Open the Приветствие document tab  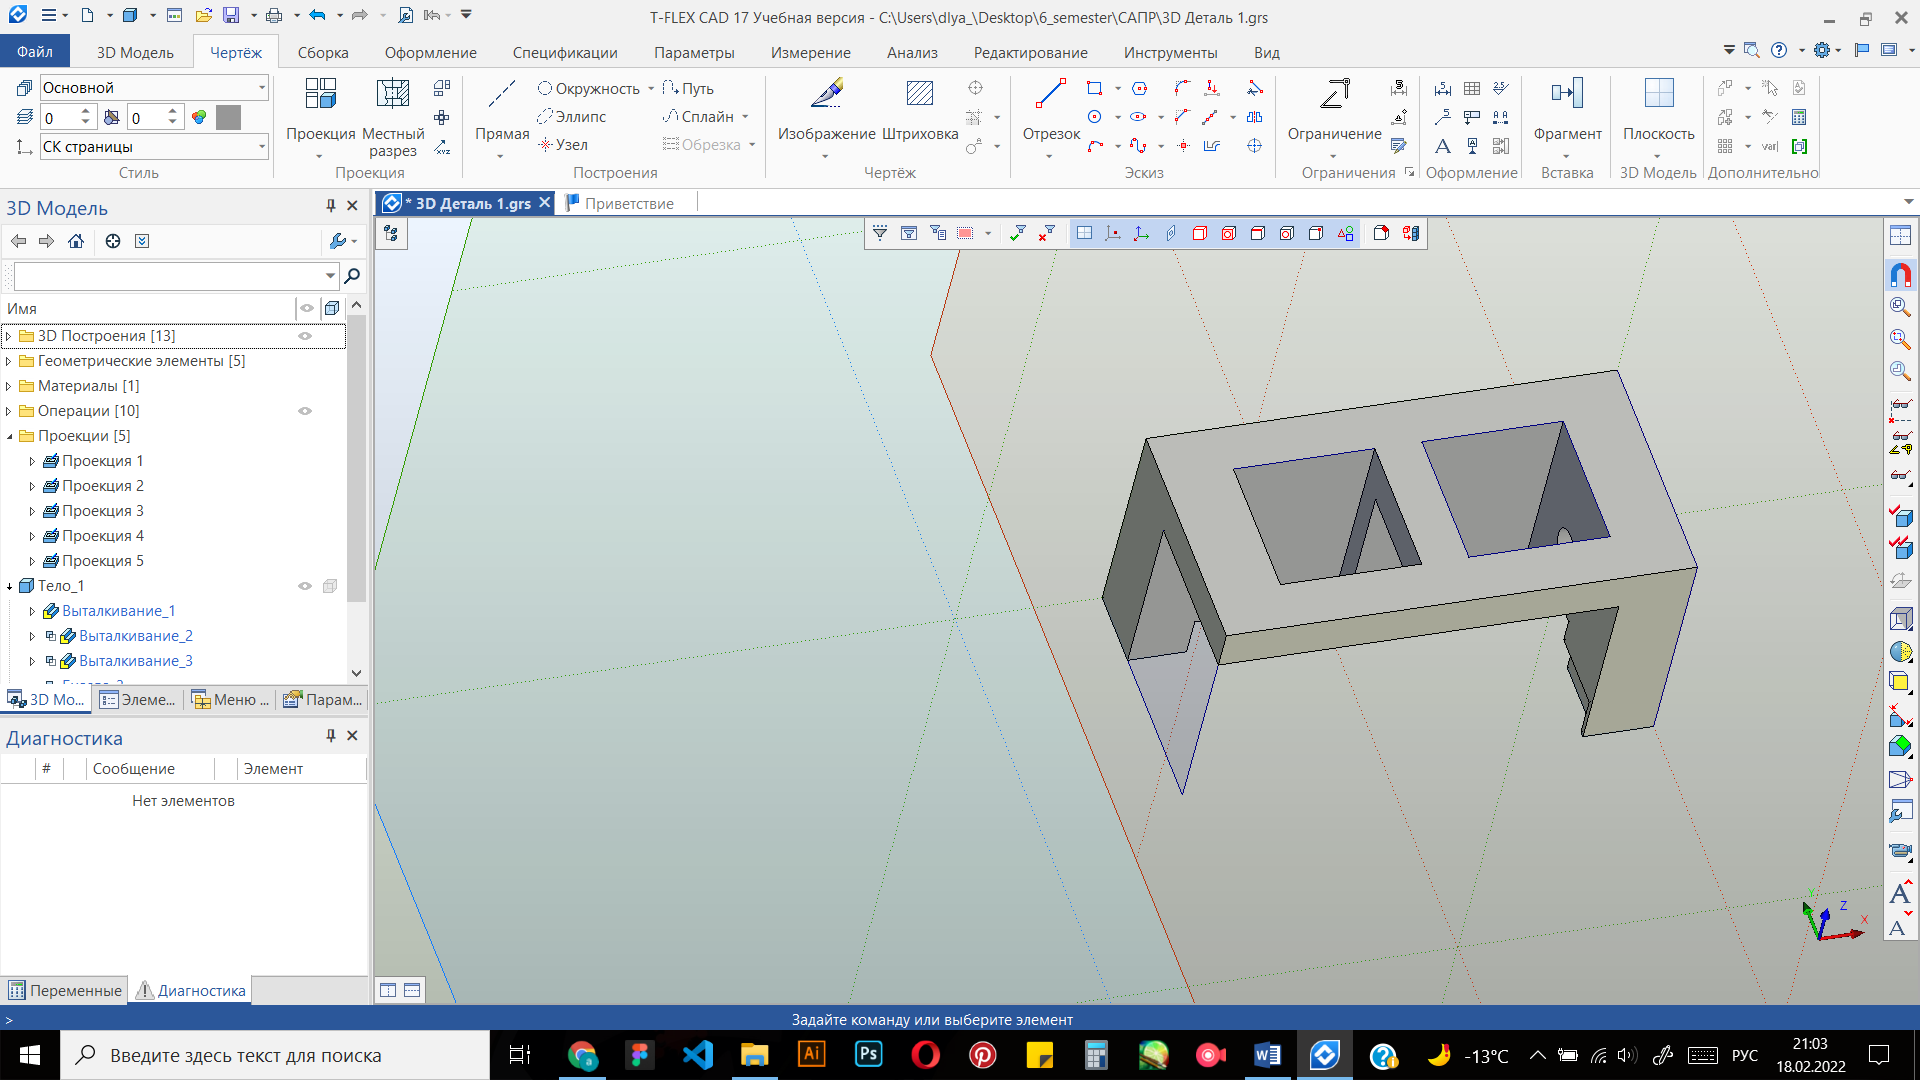pos(629,203)
